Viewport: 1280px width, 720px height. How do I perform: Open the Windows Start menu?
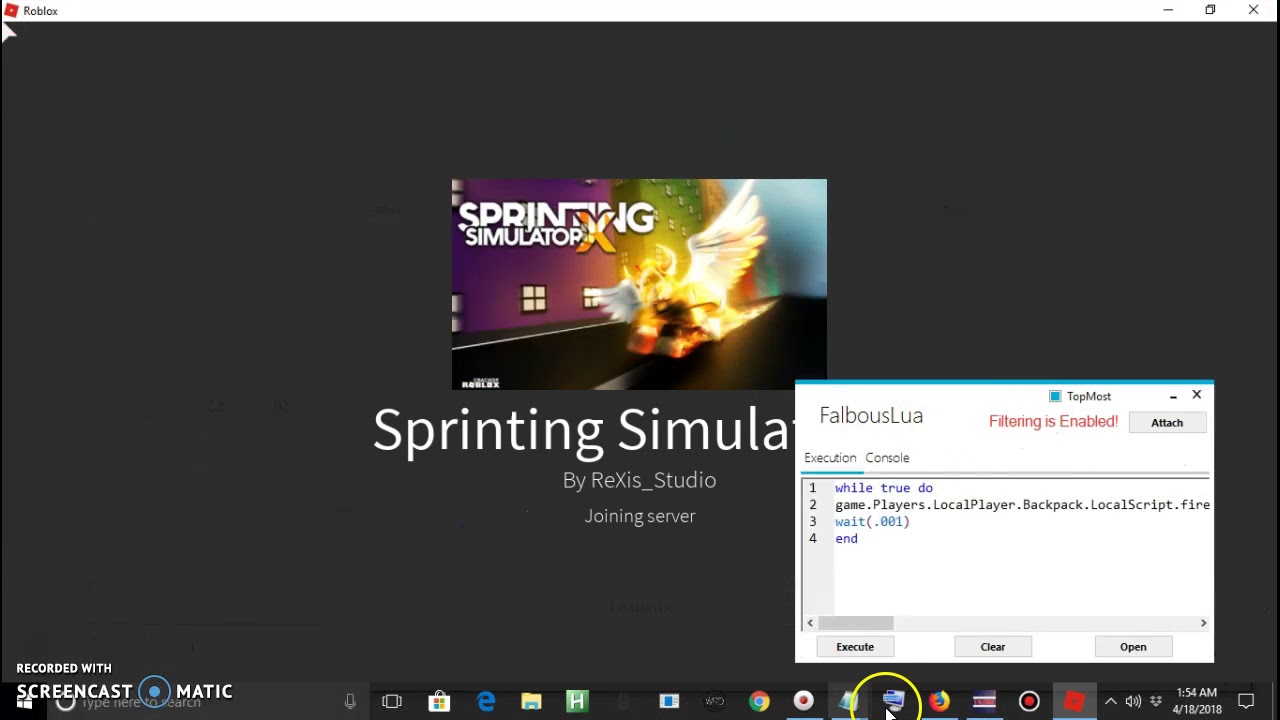[24, 702]
